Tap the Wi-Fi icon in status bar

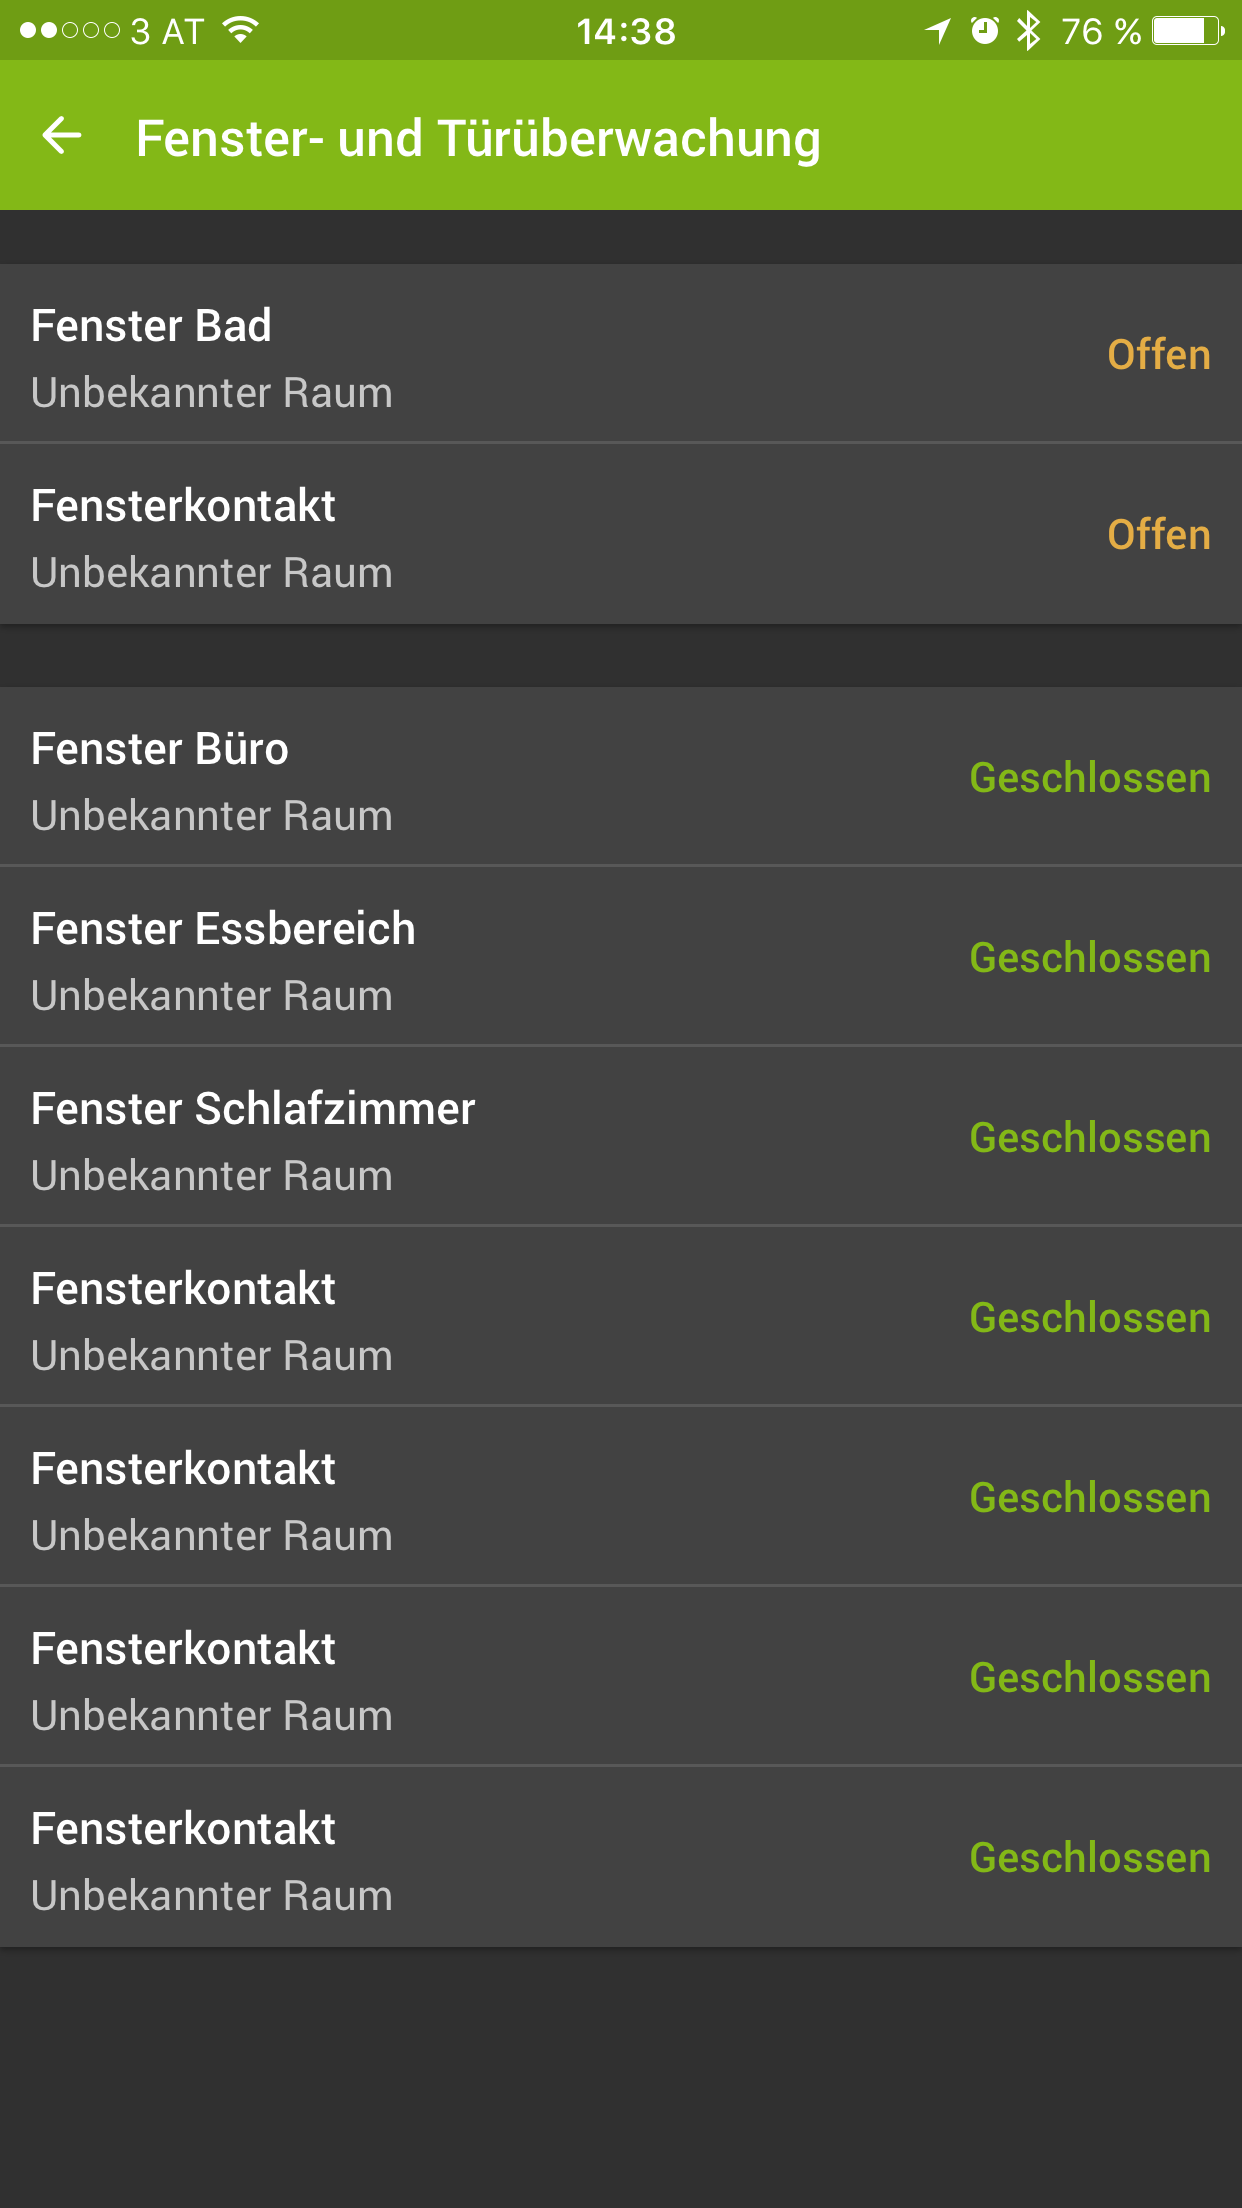click(240, 30)
